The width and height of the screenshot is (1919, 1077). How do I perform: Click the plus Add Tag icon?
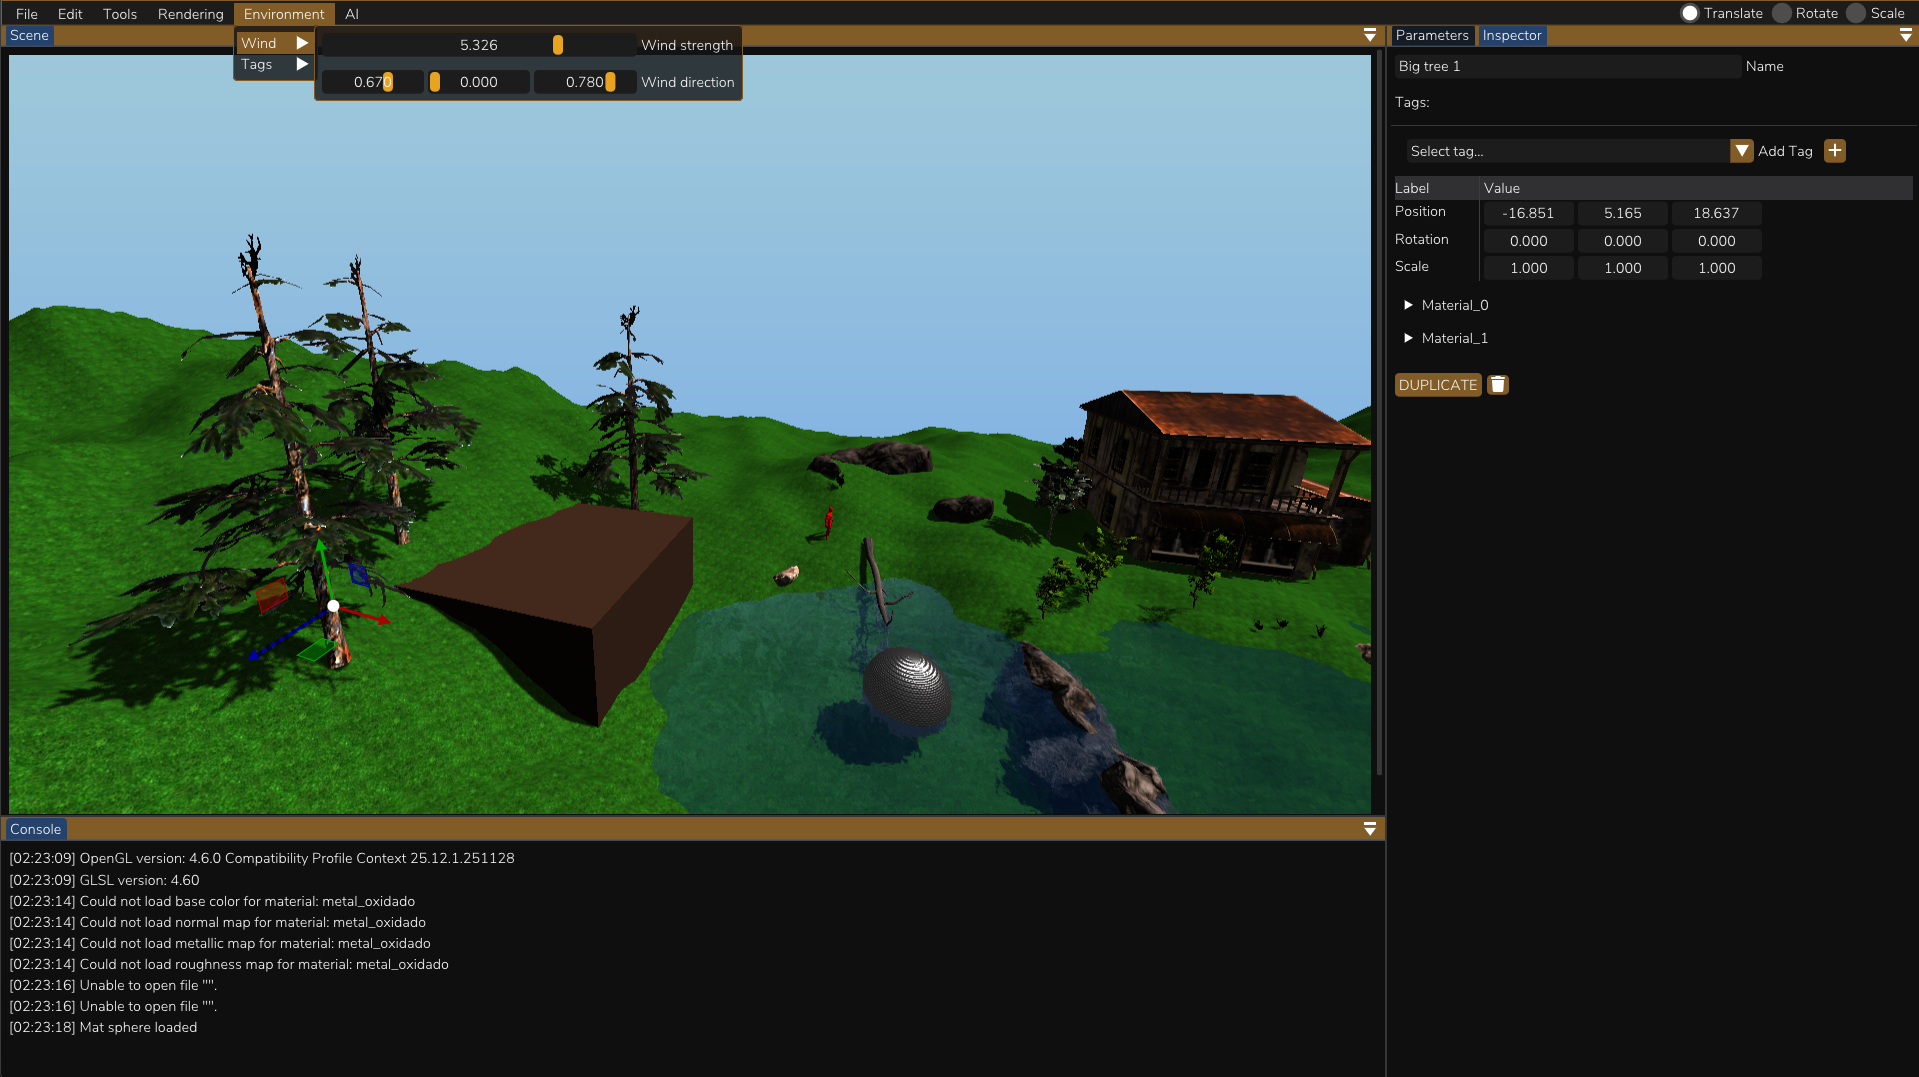[x=1834, y=151]
